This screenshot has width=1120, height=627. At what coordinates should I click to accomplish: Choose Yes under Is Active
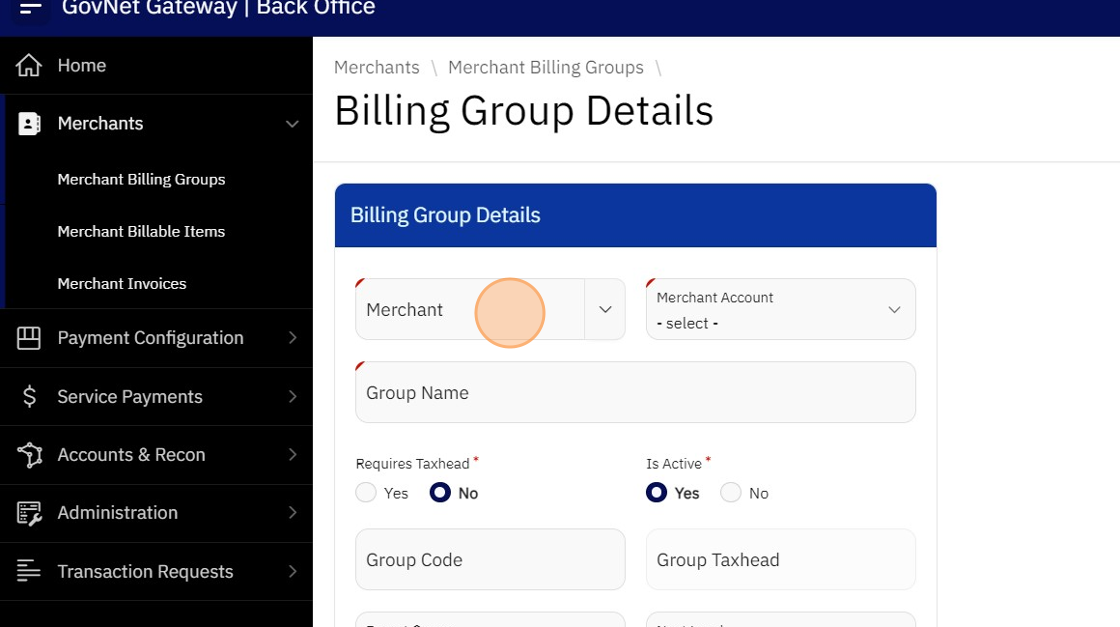point(657,493)
